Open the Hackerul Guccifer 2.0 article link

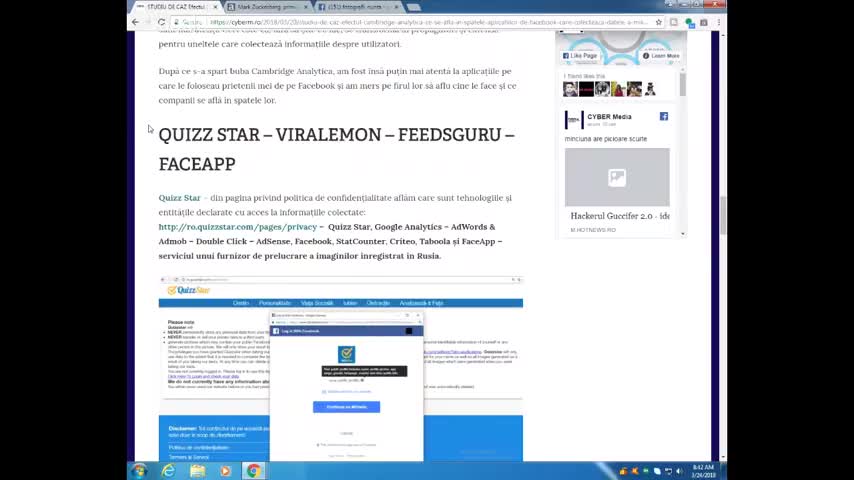coord(620,216)
